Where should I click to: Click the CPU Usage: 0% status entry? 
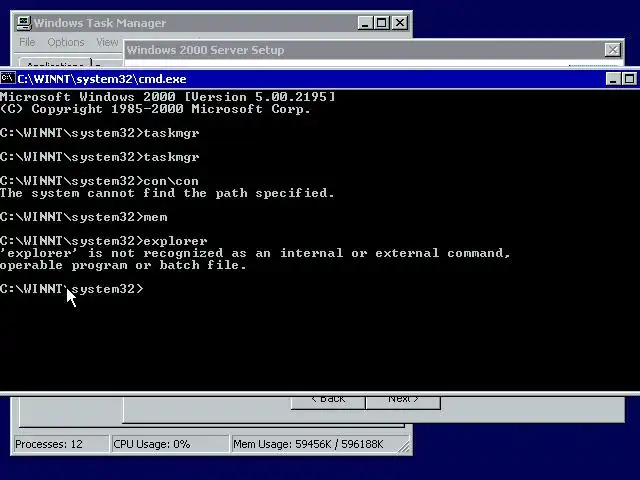[x=170, y=444]
